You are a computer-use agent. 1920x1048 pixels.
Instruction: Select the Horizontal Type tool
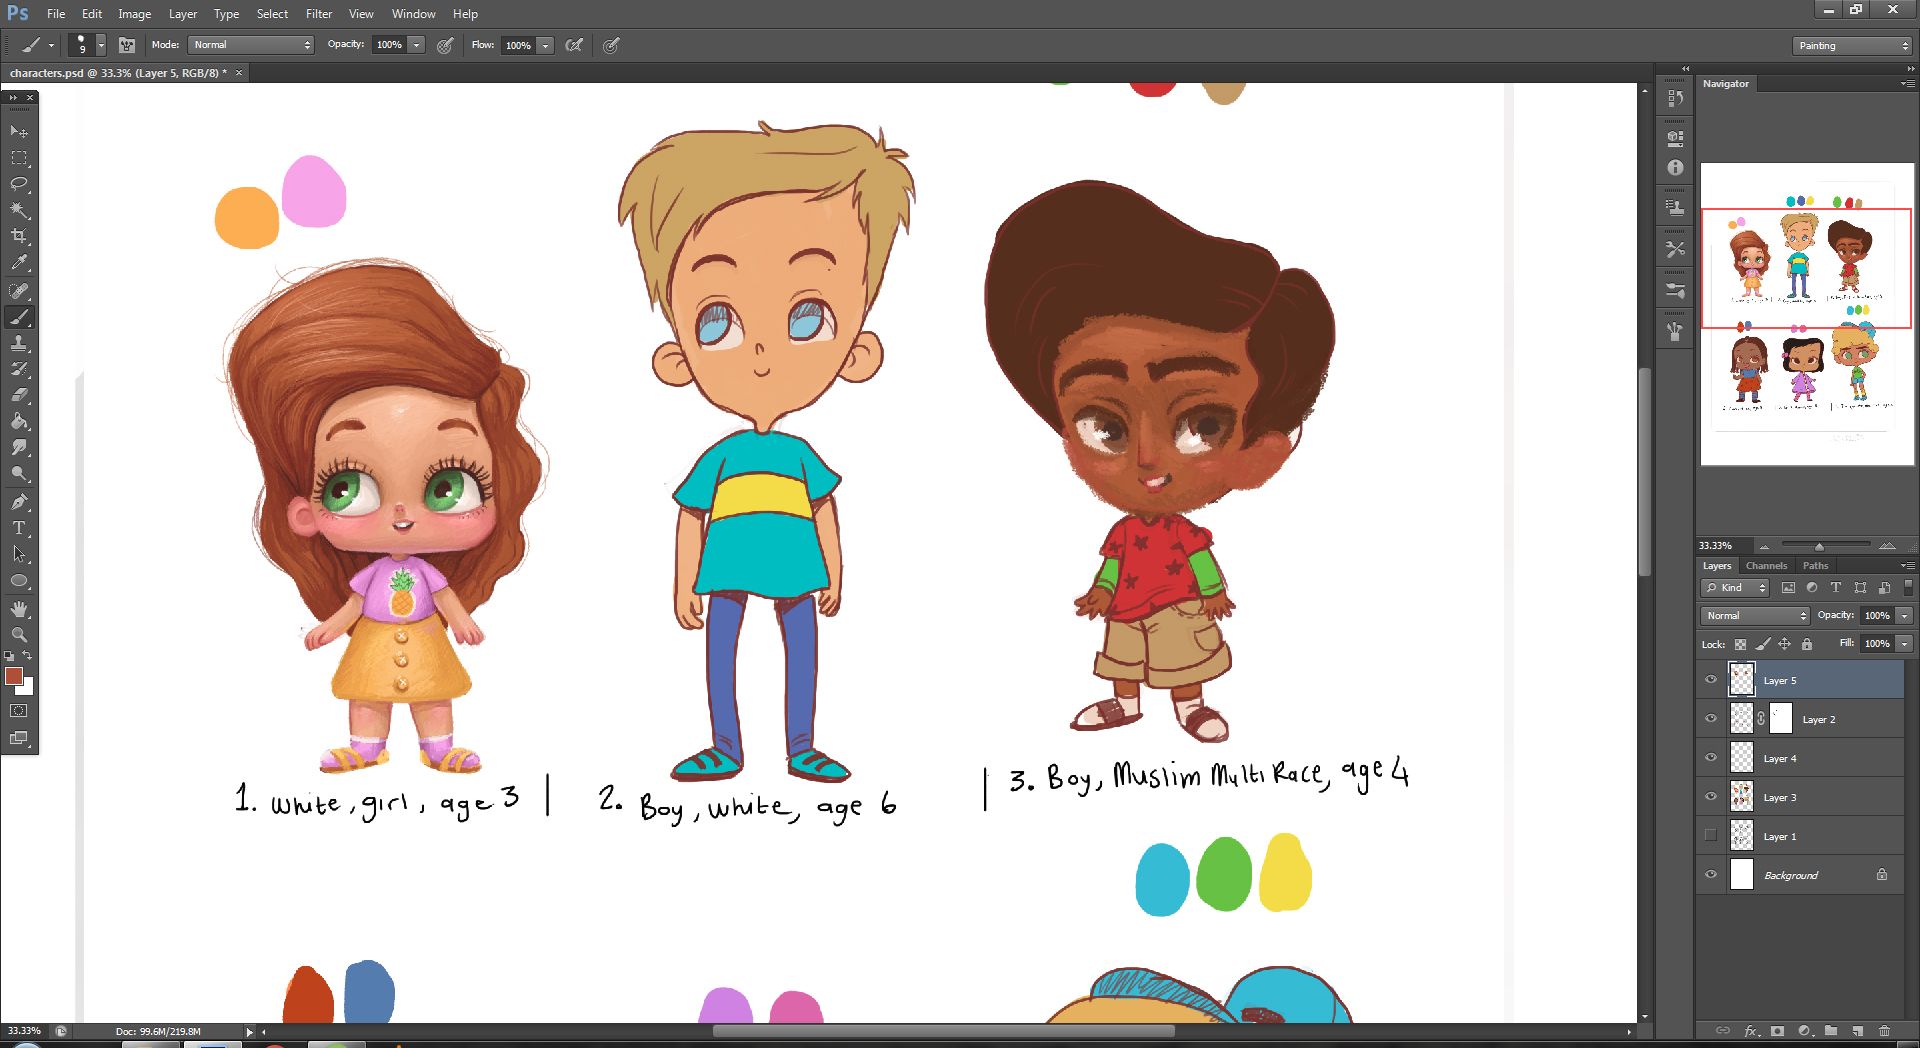click(x=19, y=527)
